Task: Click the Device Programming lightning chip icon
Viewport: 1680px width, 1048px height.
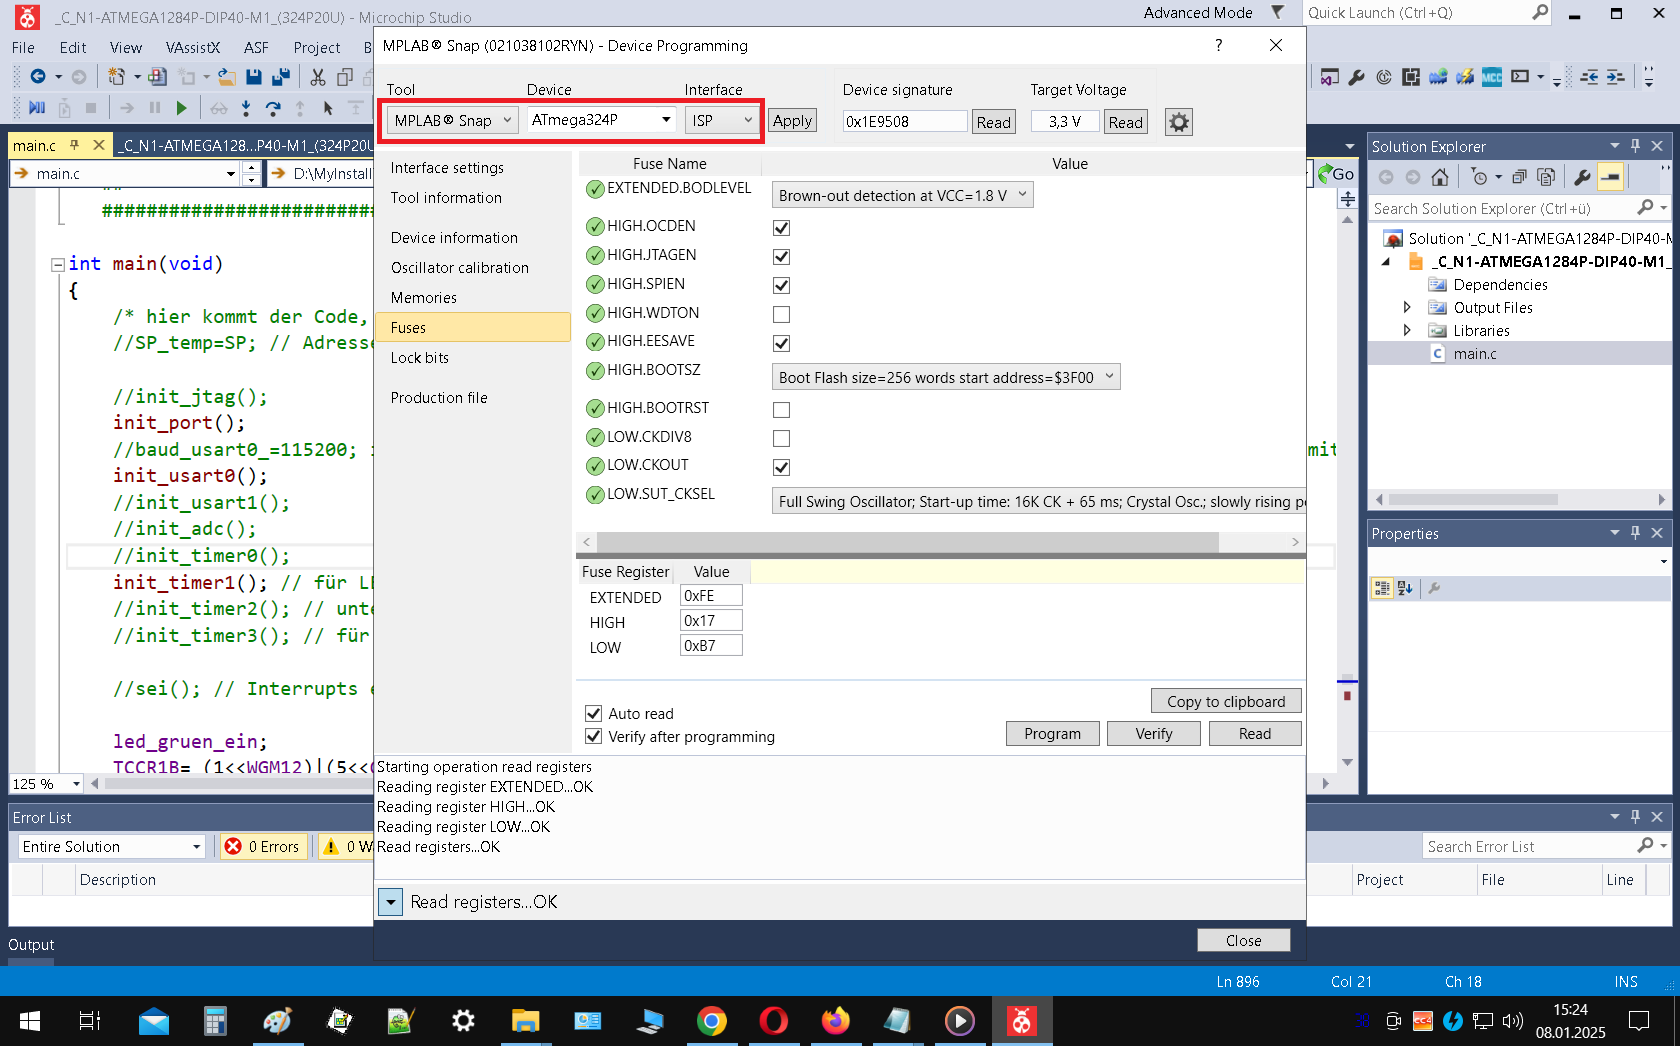Action: click(x=1465, y=77)
